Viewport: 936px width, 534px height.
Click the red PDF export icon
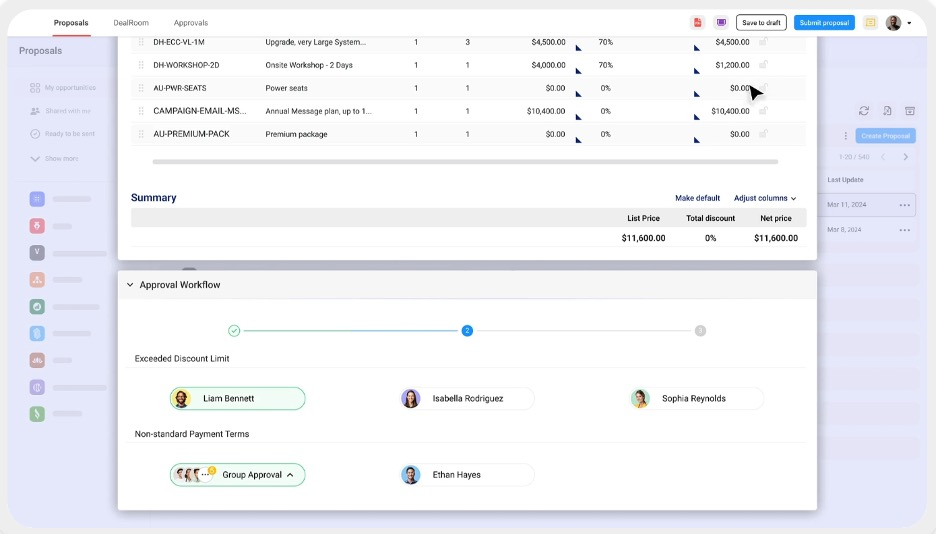pyautogui.click(x=697, y=23)
